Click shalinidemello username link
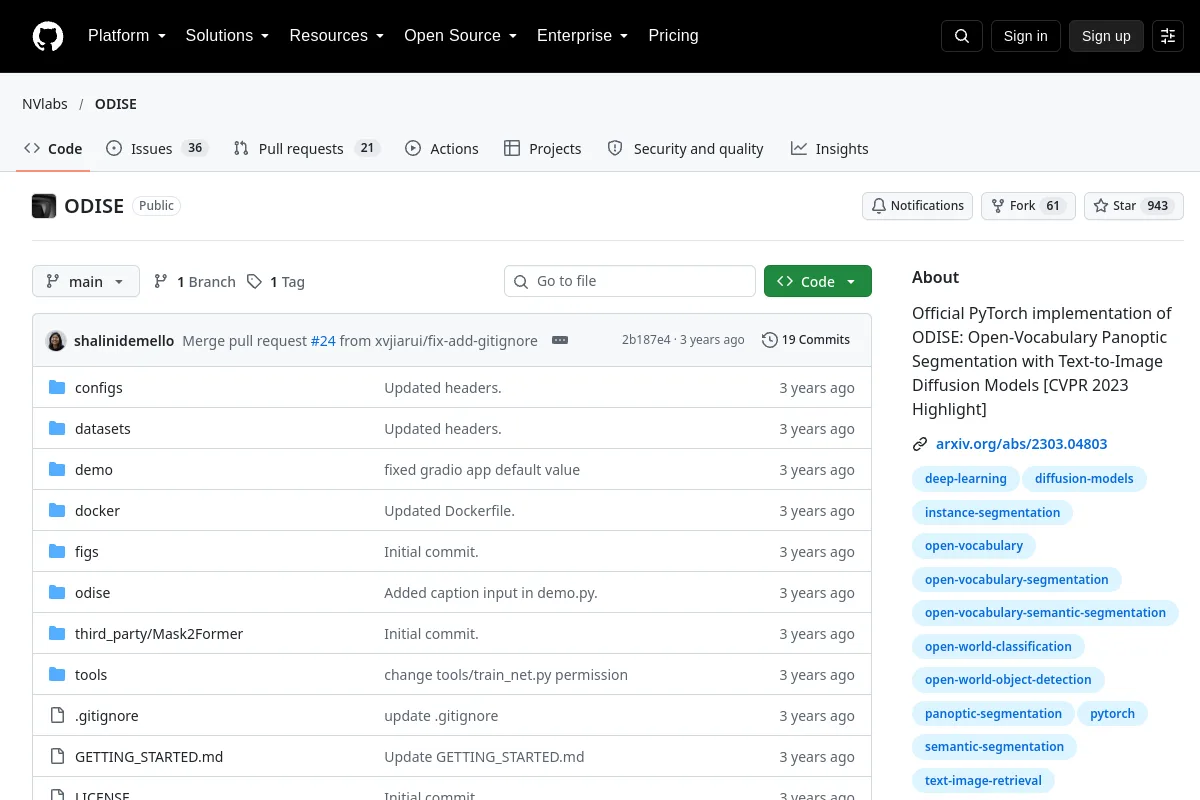This screenshot has width=1200, height=800. pyautogui.click(x=126, y=341)
